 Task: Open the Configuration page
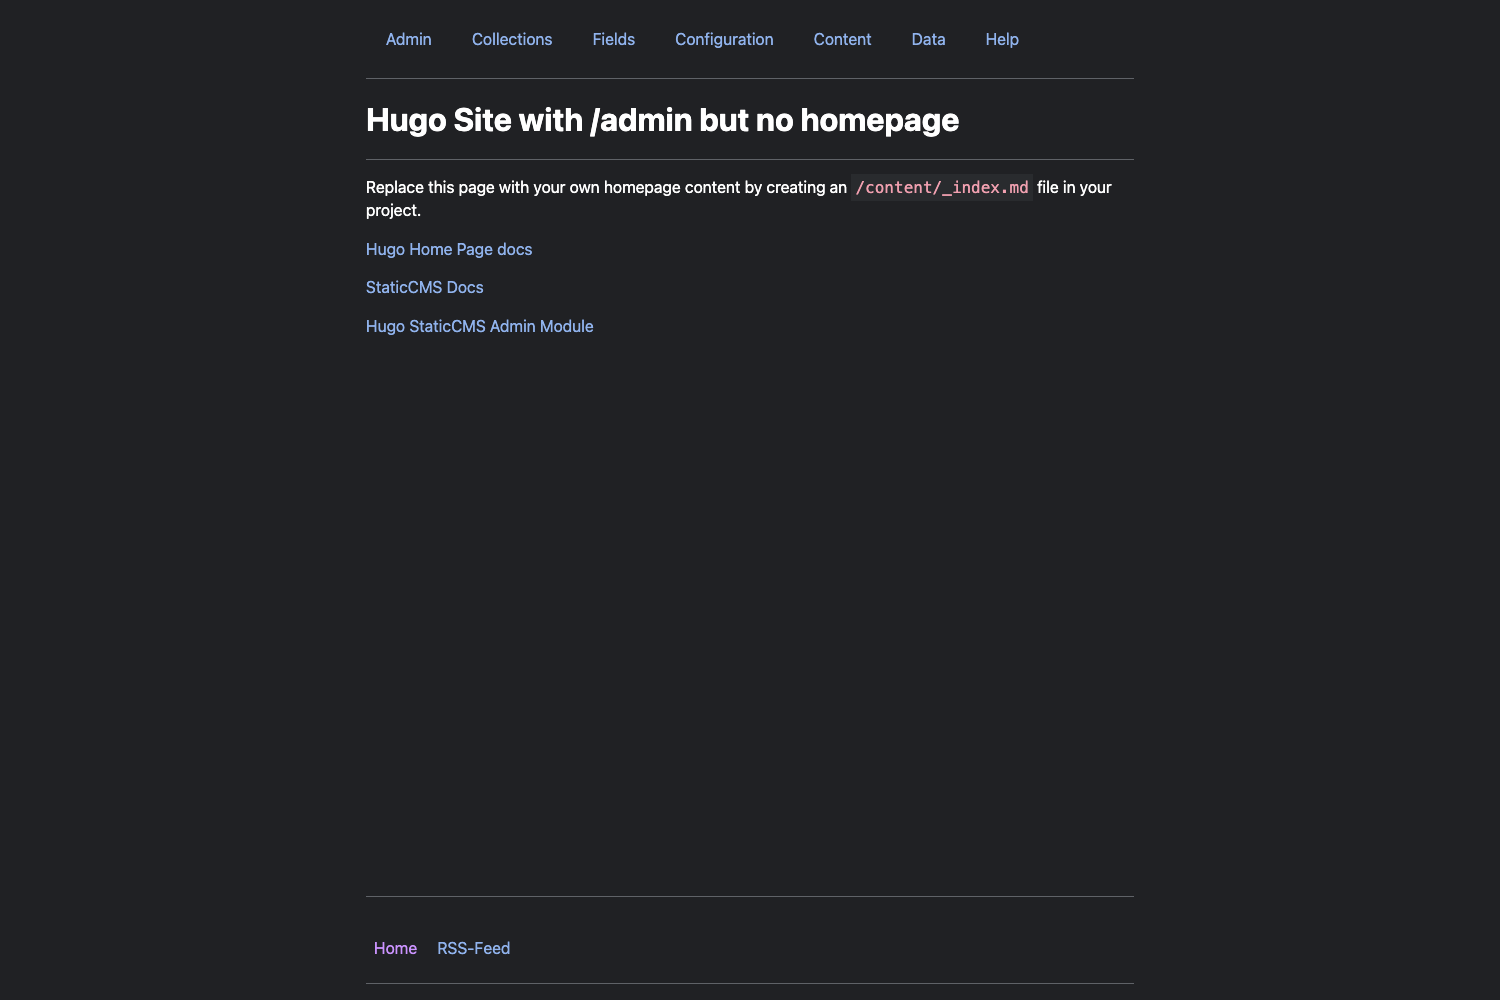[x=724, y=39]
